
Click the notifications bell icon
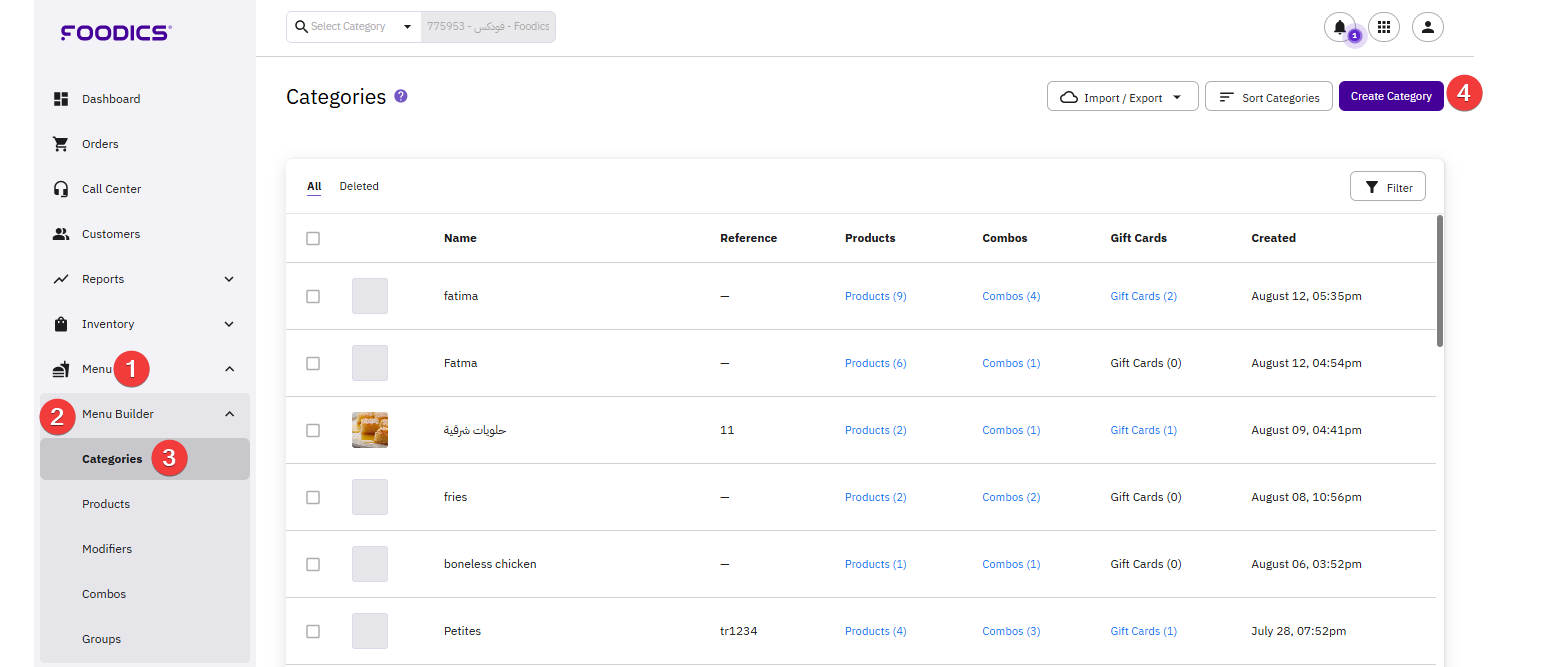[1339, 27]
